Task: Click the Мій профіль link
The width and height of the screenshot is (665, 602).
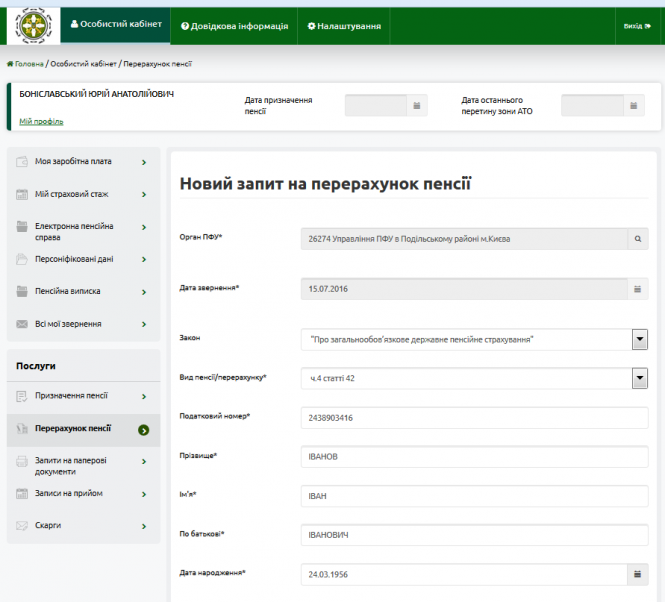Action: click(x=41, y=121)
